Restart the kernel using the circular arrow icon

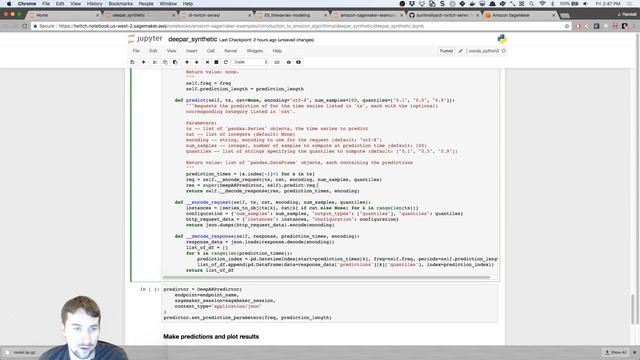point(226,62)
